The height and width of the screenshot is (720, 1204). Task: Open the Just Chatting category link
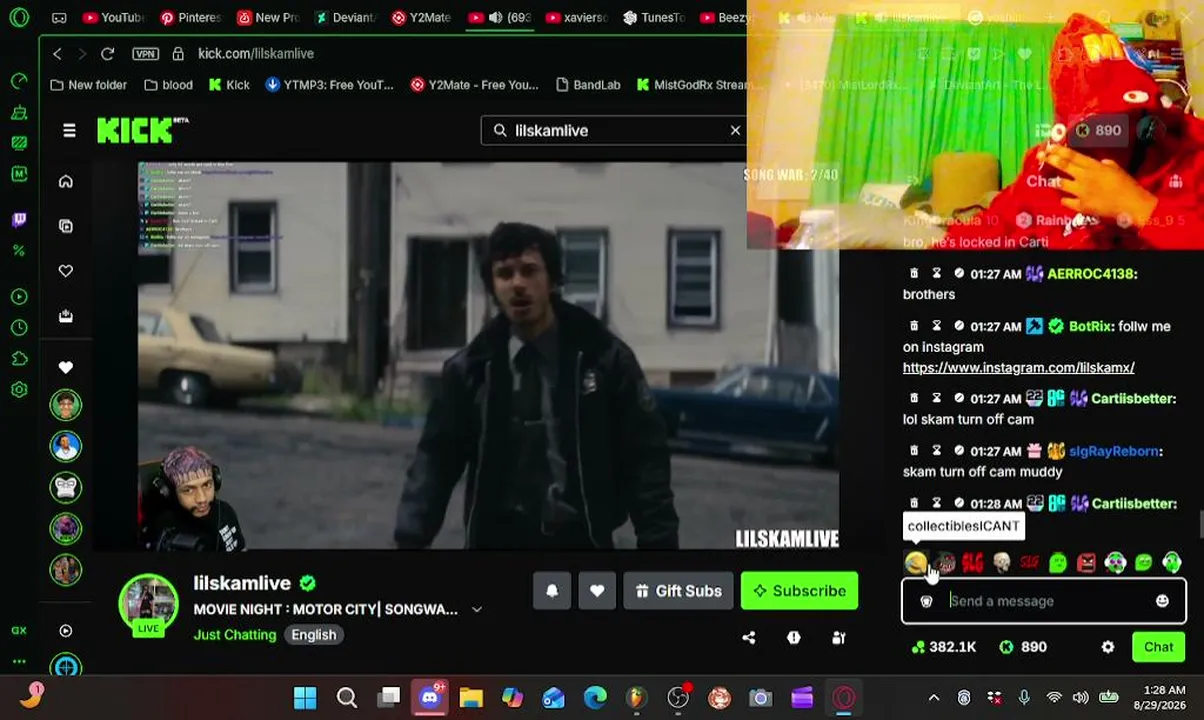click(x=235, y=635)
